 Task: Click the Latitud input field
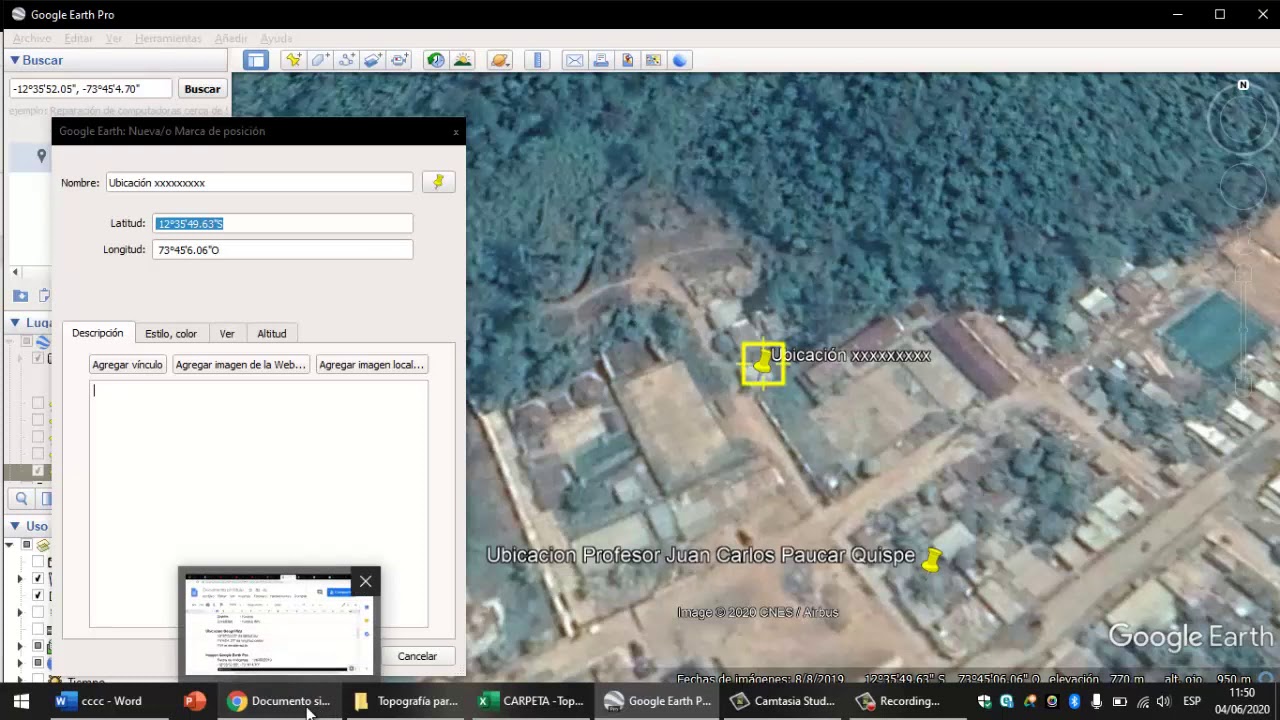283,224
